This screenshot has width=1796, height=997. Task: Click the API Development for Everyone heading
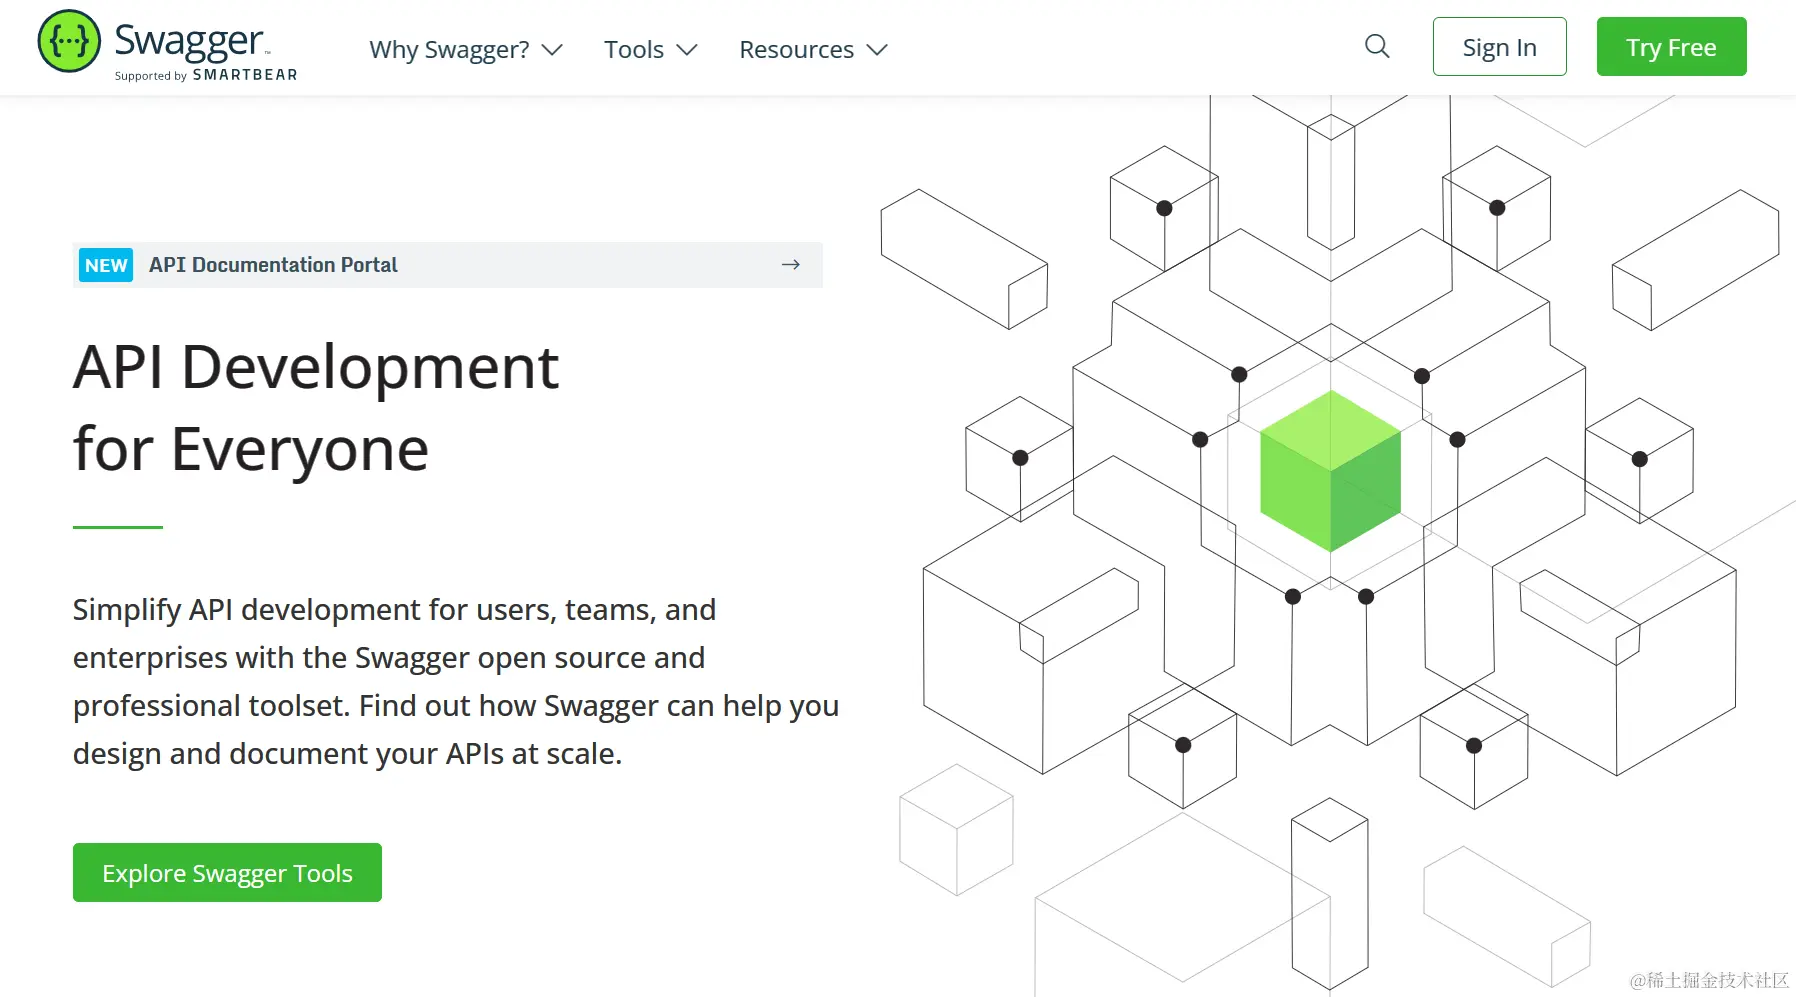[x=316, y=408]
